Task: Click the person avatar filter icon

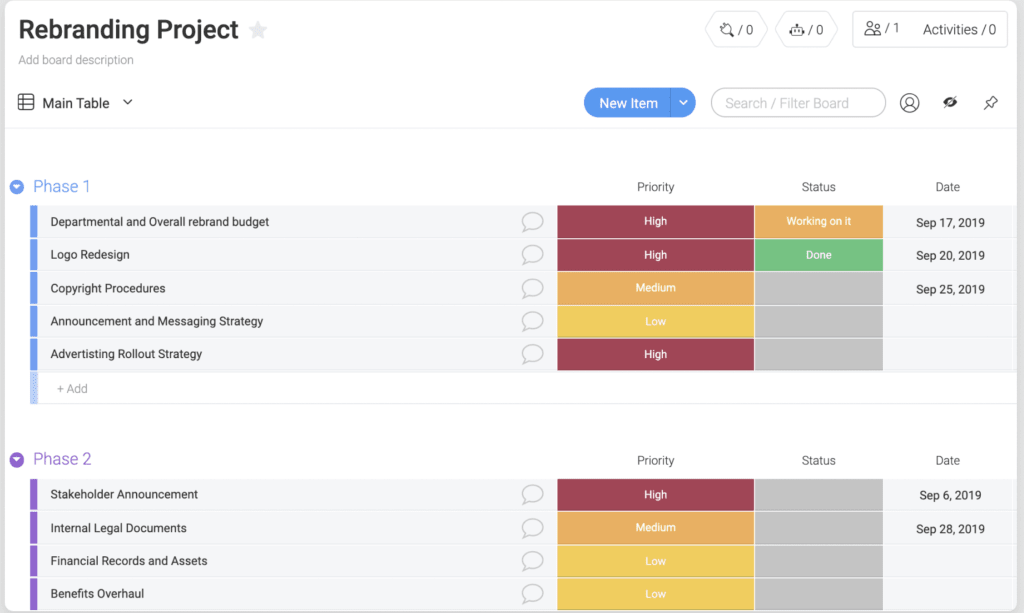Action: coord(909,102)
